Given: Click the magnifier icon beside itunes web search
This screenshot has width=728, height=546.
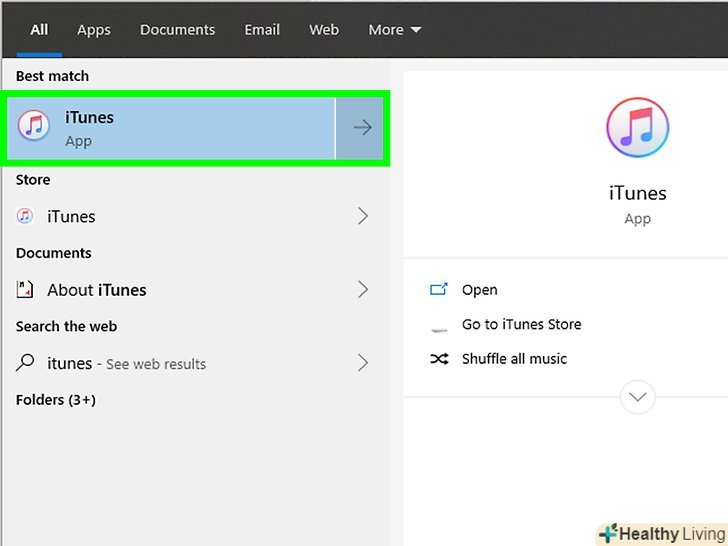Looking at the screenshot, I should point(25,363).
